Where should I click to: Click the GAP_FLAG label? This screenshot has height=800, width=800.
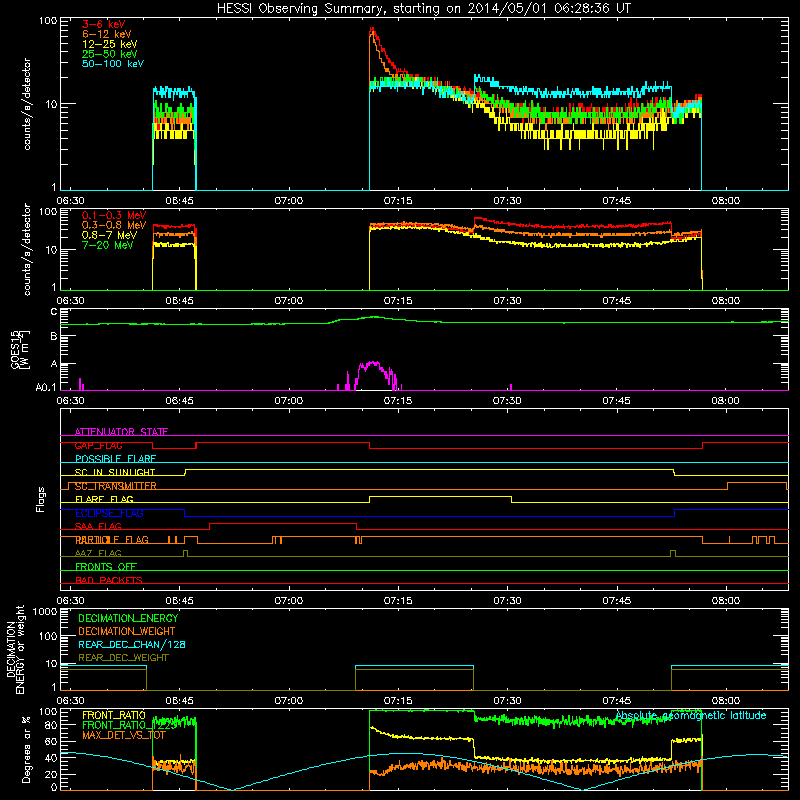click(x=98, y=445)
